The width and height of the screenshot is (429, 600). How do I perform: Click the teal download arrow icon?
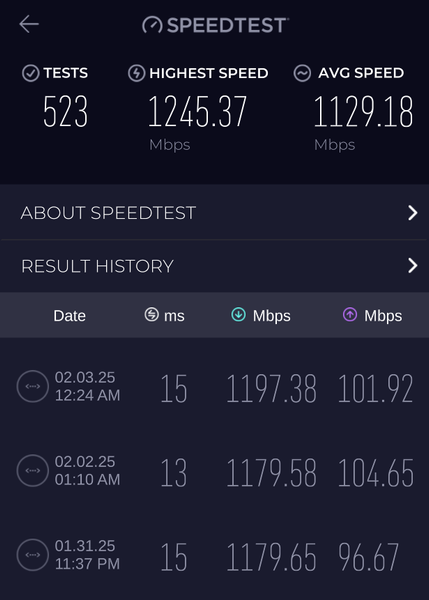click(x=238, y=315)
